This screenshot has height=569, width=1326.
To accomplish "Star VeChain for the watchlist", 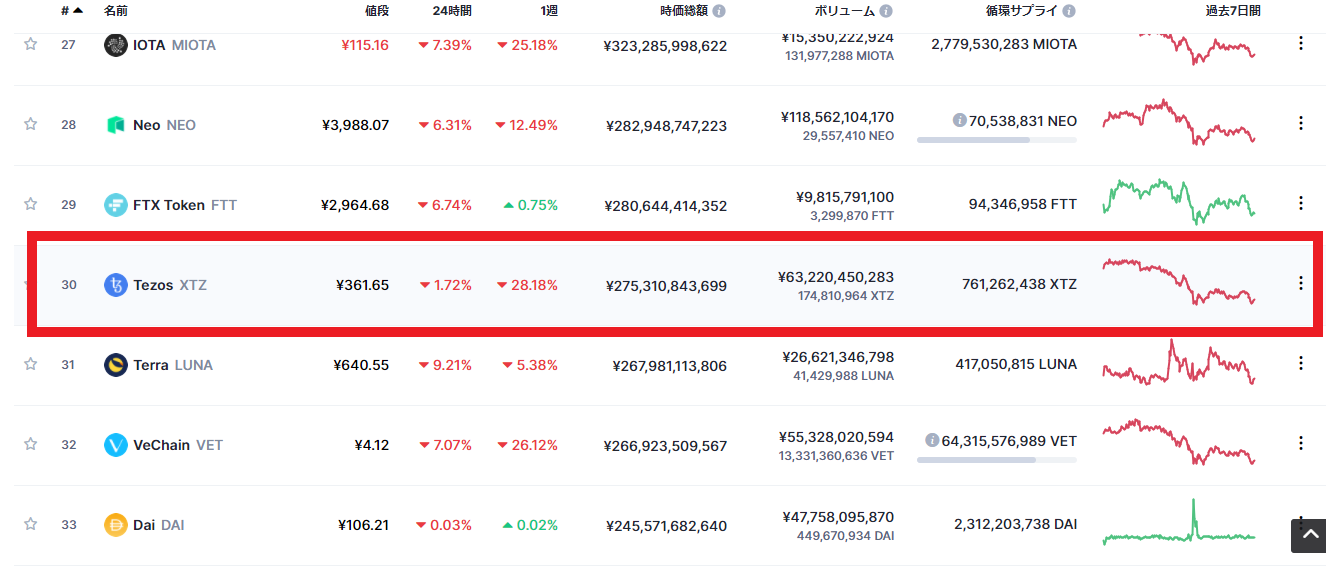I will 31,444.
